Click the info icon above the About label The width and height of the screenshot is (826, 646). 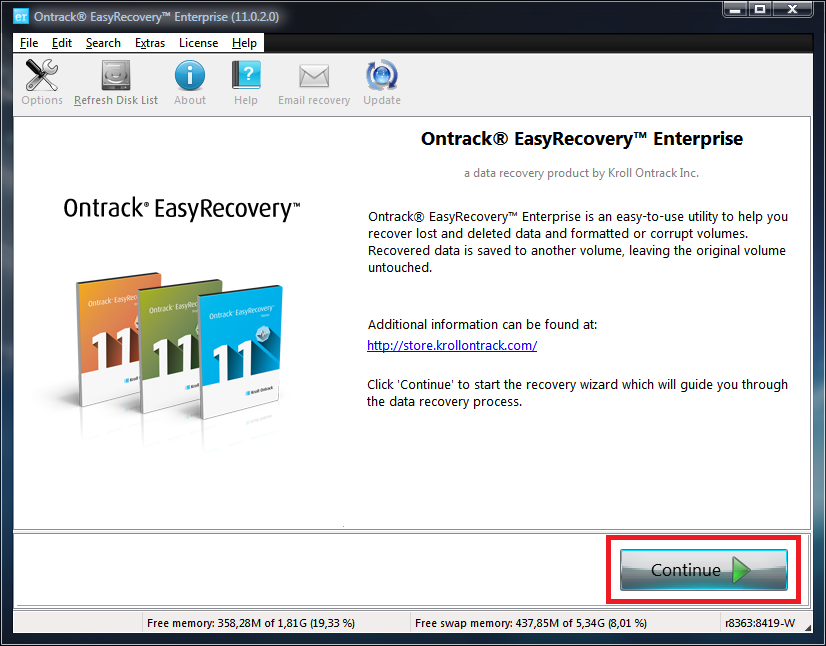(189, 72)
